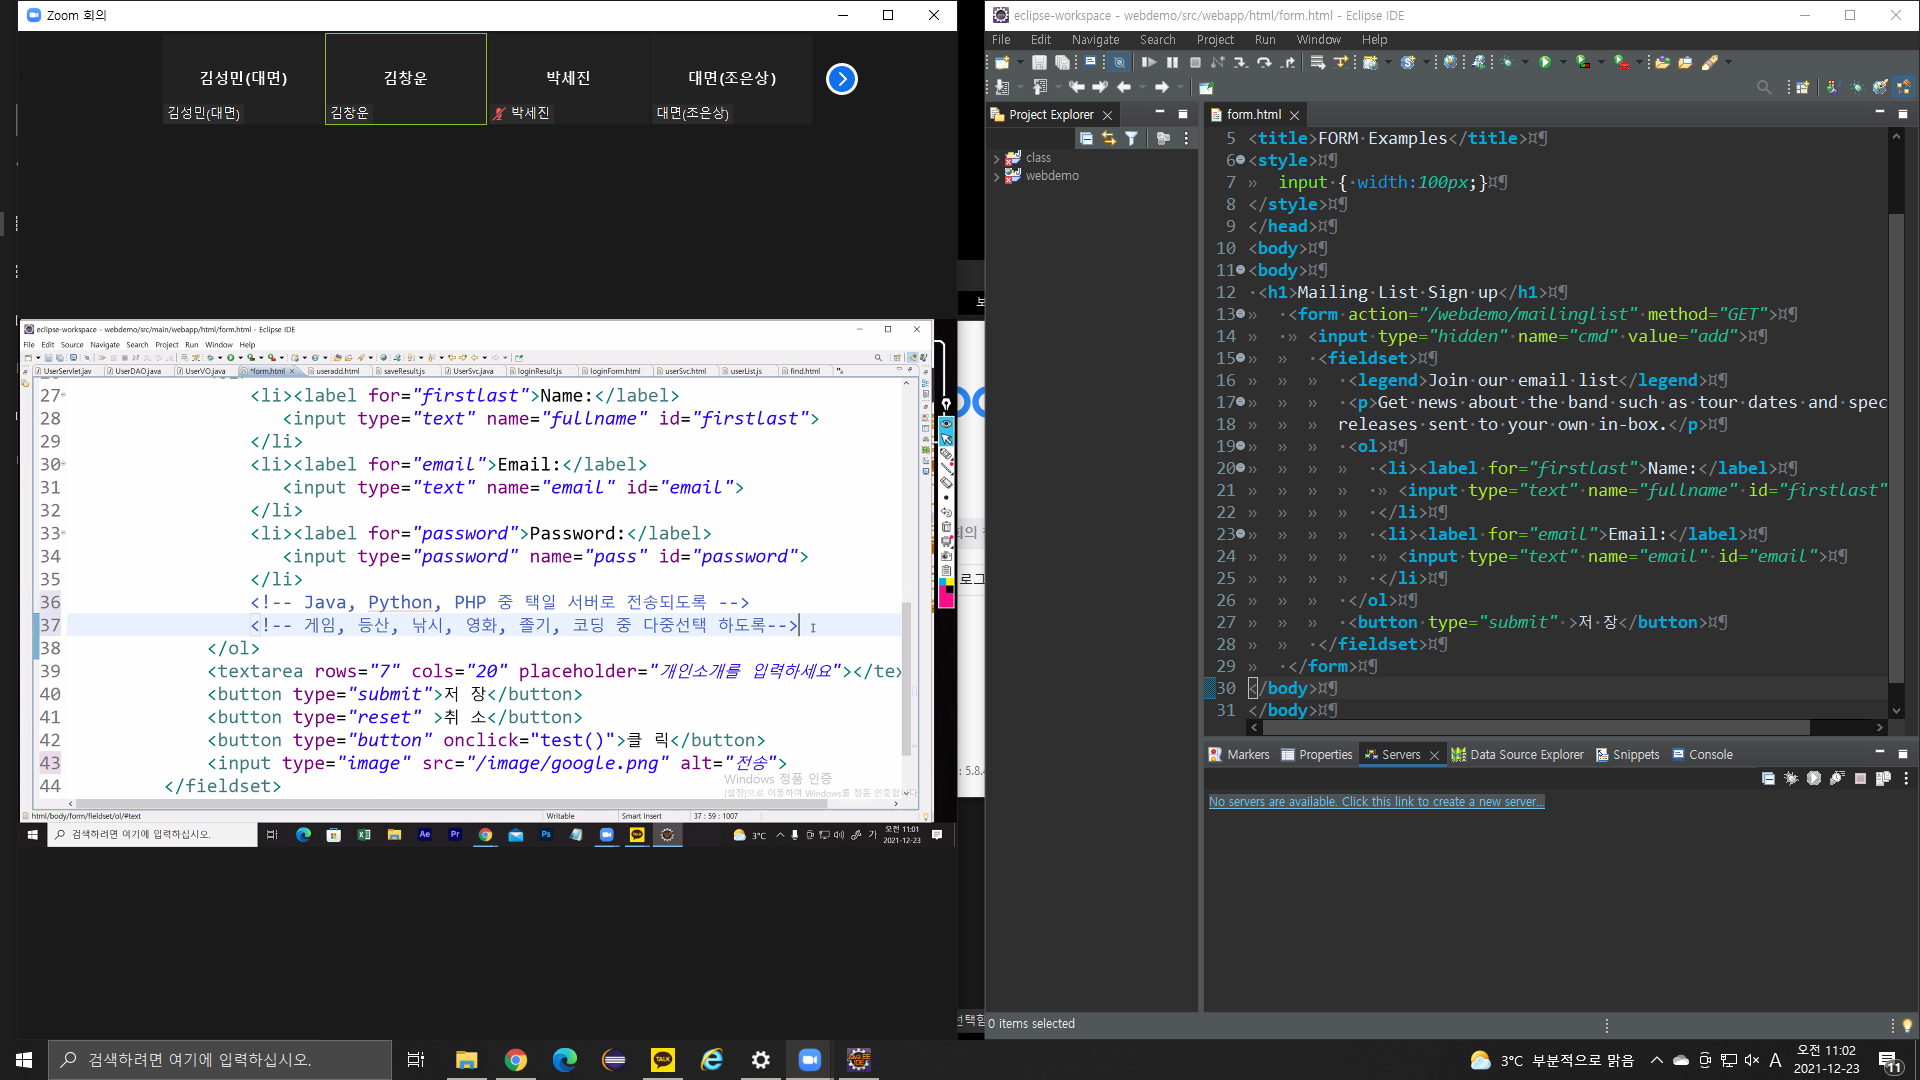Click Zoom participants next arrow button

pos(842,79)
